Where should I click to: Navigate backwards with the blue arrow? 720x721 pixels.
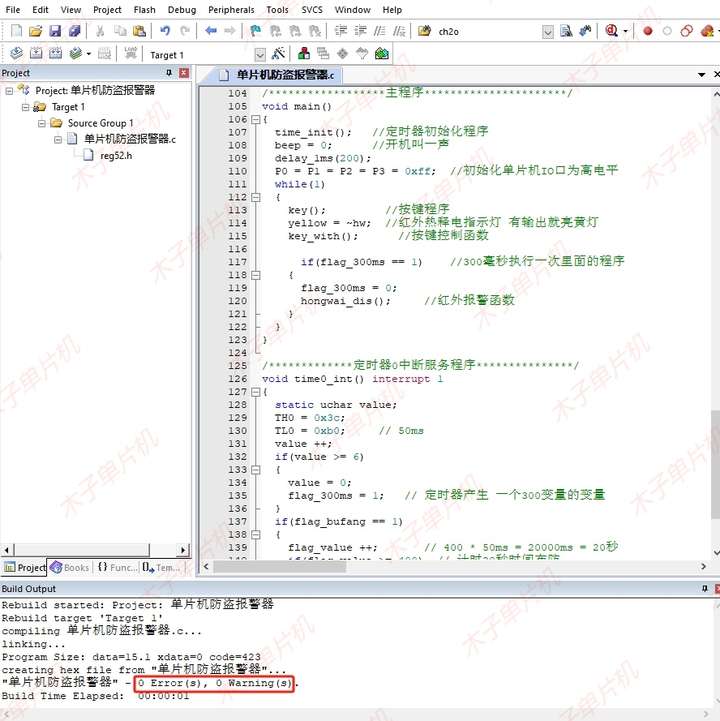[211, 31]
